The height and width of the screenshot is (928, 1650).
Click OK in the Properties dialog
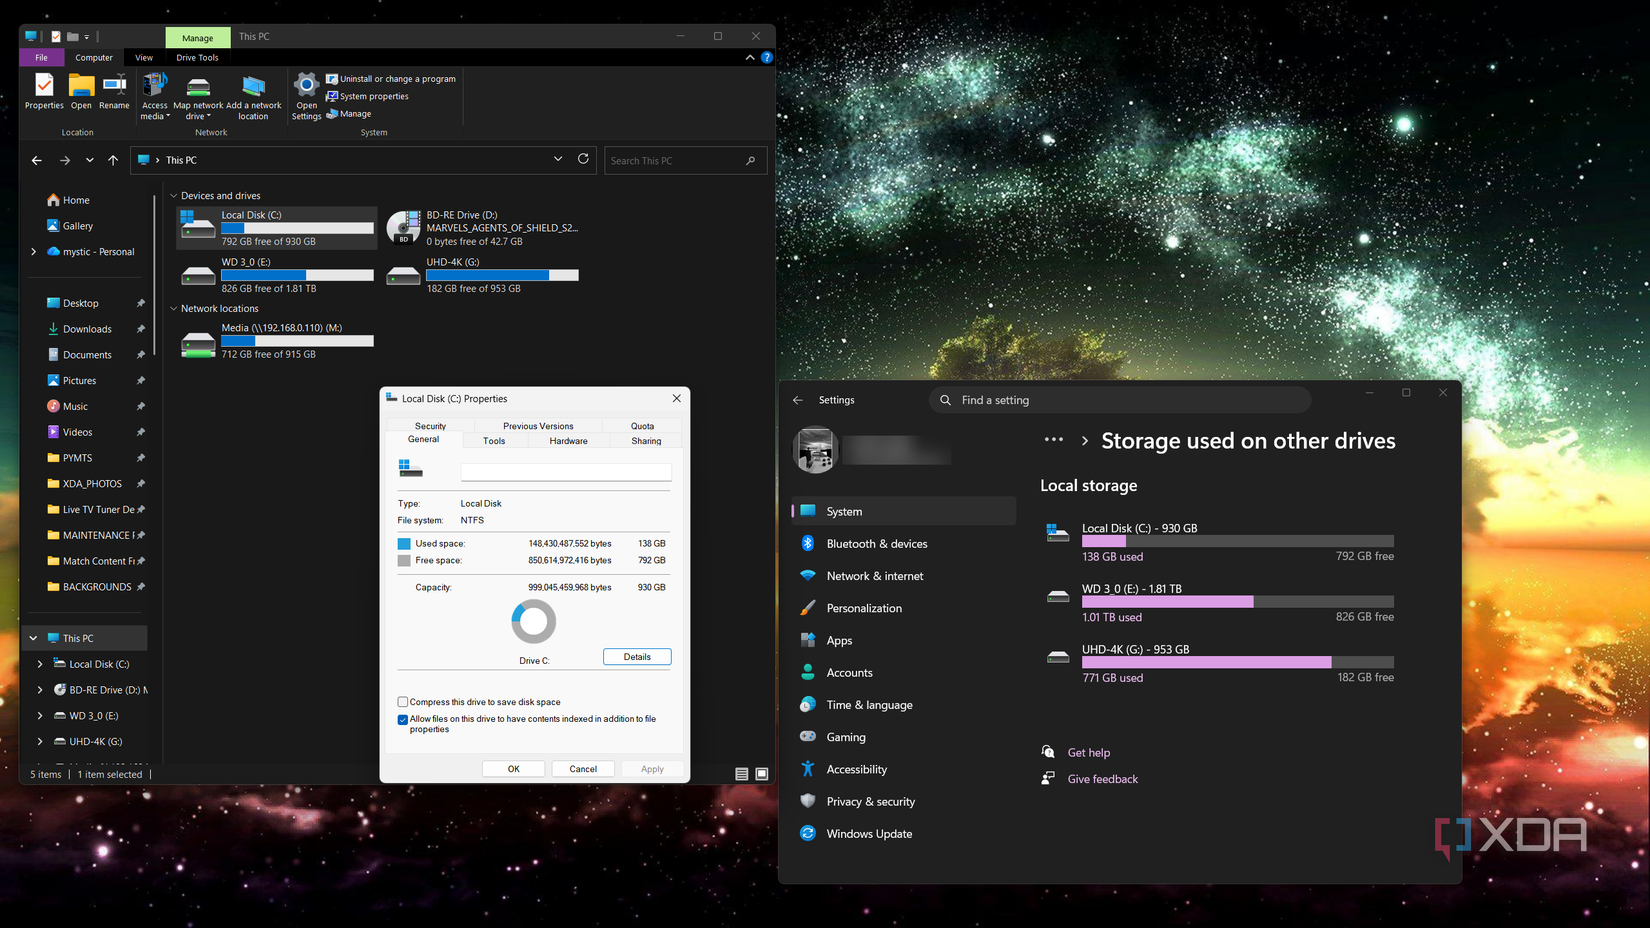(513, 769)
